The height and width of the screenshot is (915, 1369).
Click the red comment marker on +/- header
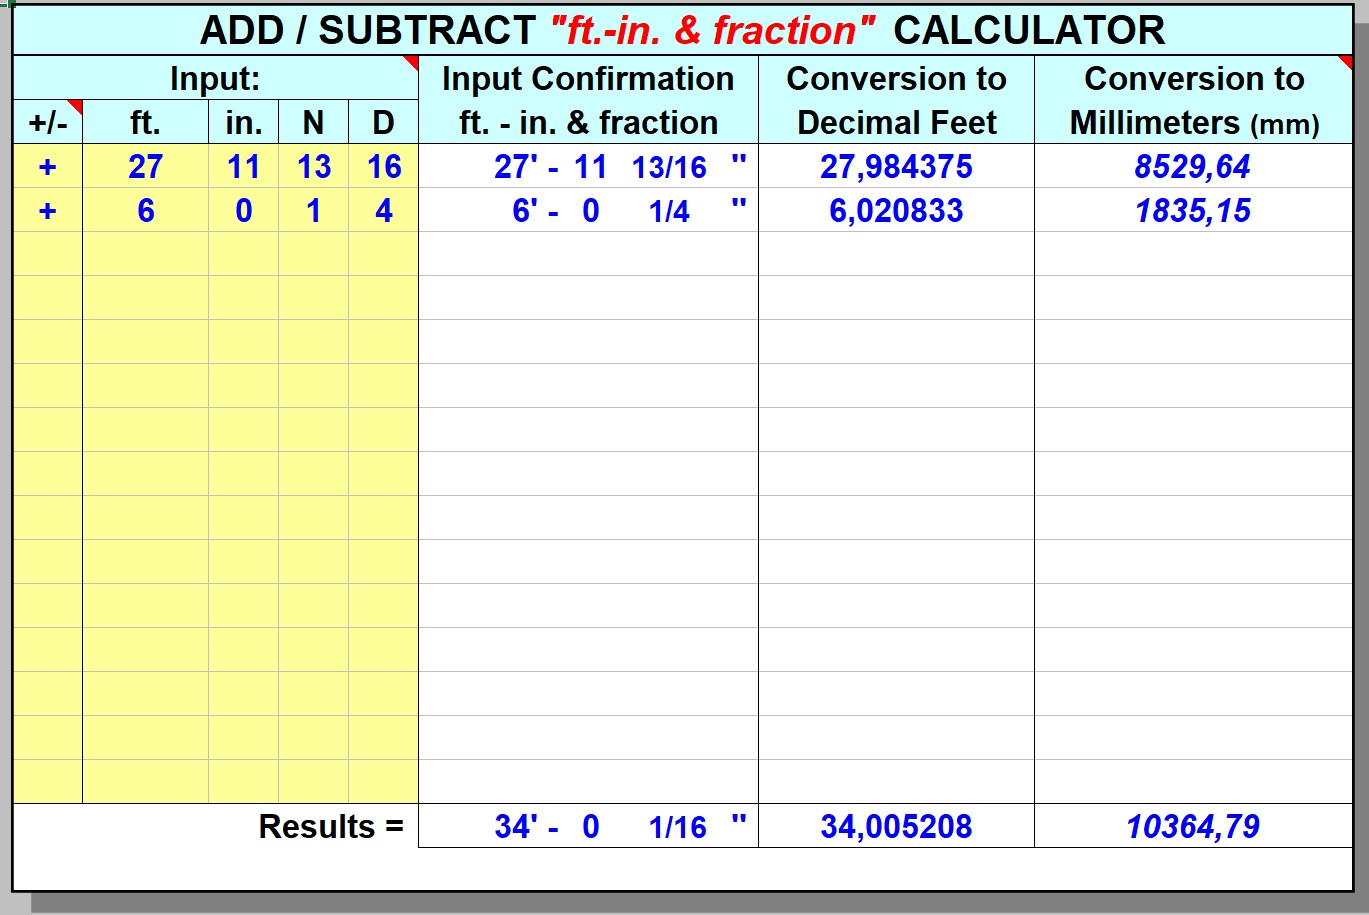pos(76,105)
